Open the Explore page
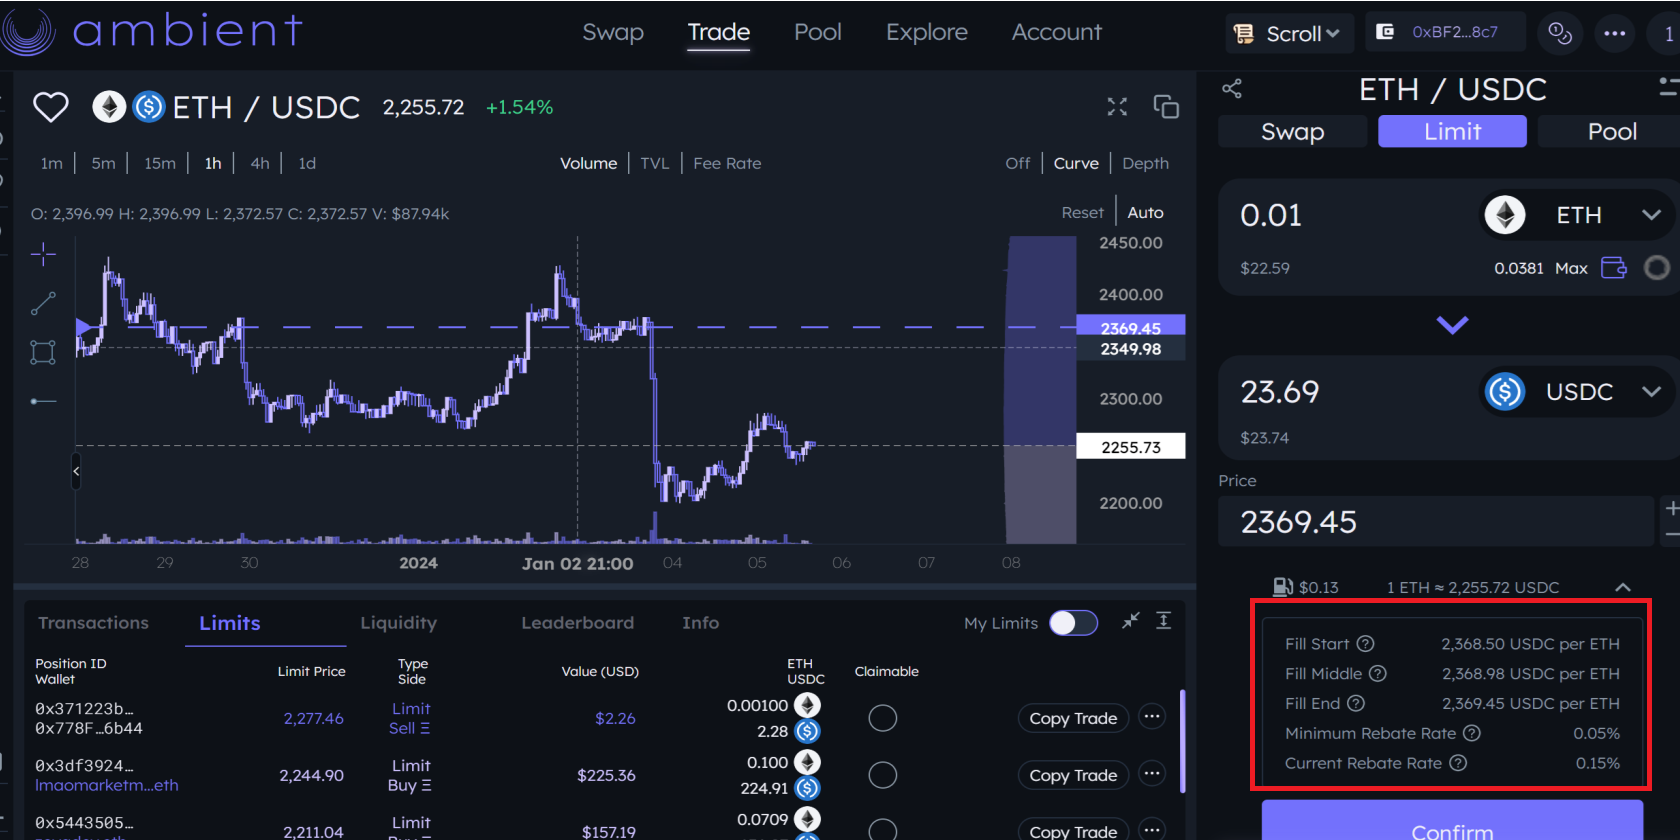Image resolution: width=1680 pixels, height=840 pixels. [927, 32]
